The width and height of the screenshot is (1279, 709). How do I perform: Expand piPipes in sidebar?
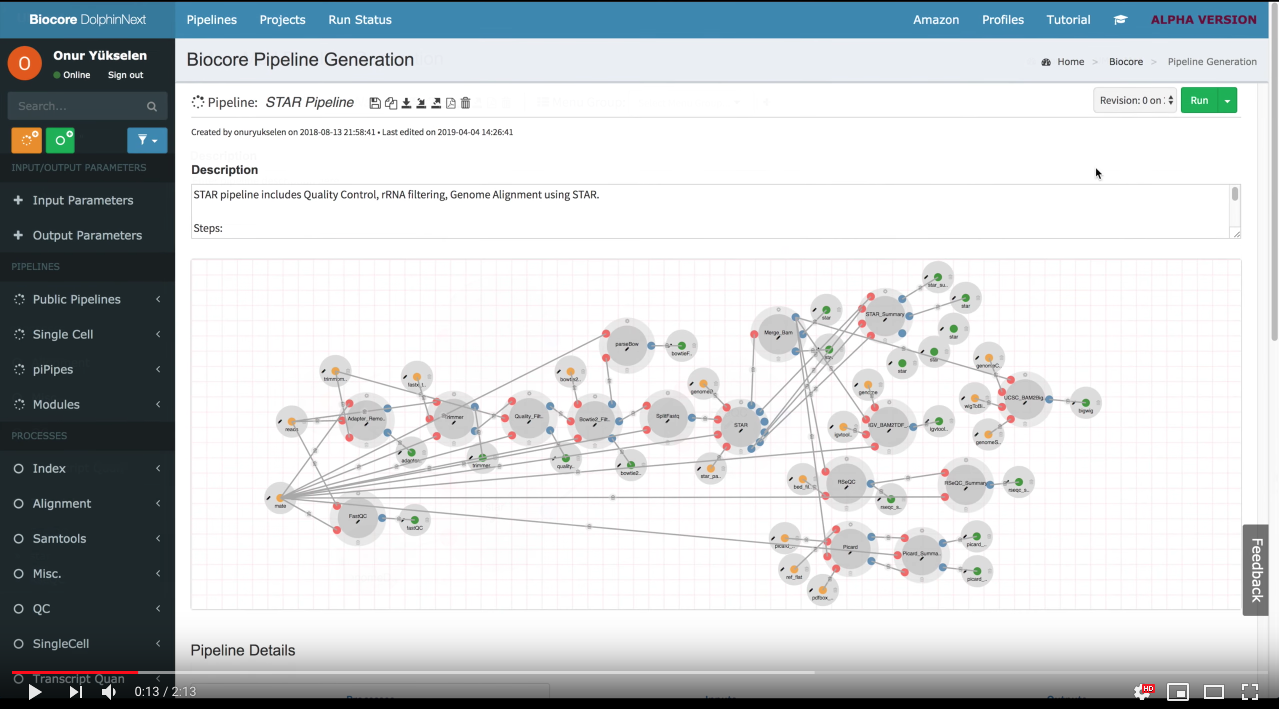click(x=87, y=369)
